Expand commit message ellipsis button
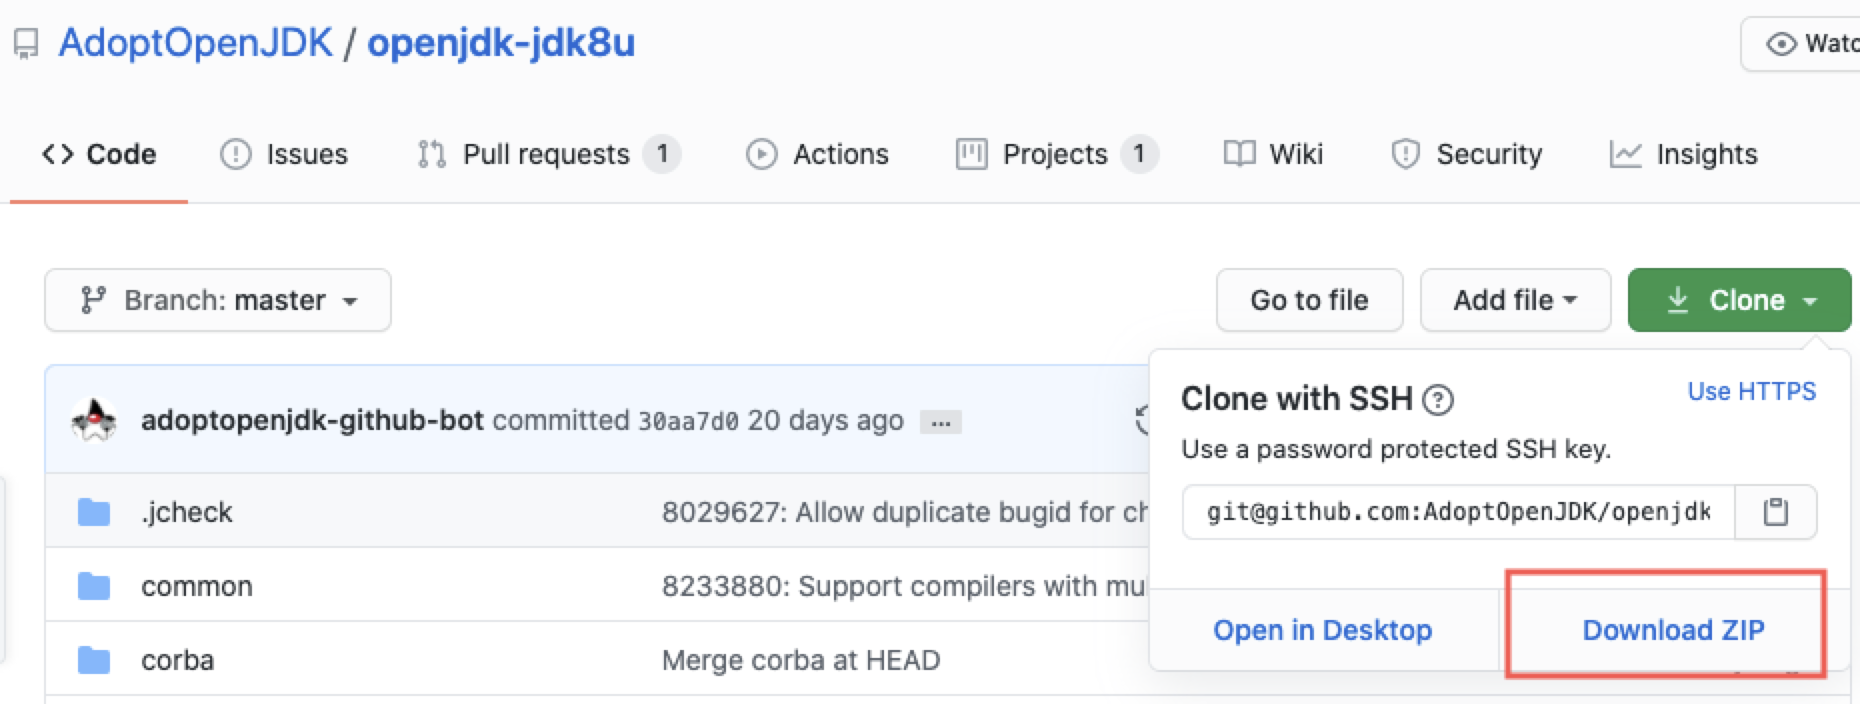This screenshot has height=704, width=1860. (940, 422)
